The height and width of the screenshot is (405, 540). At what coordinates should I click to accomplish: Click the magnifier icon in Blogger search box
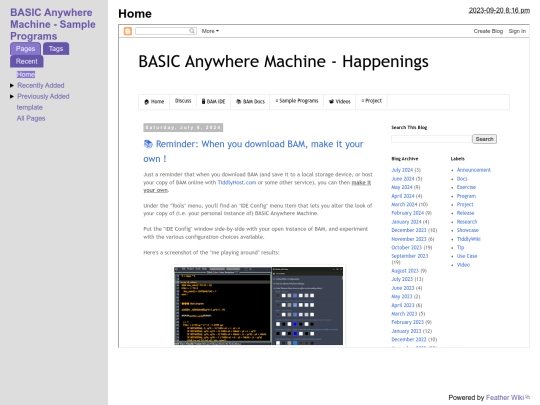tap(192, 31)
